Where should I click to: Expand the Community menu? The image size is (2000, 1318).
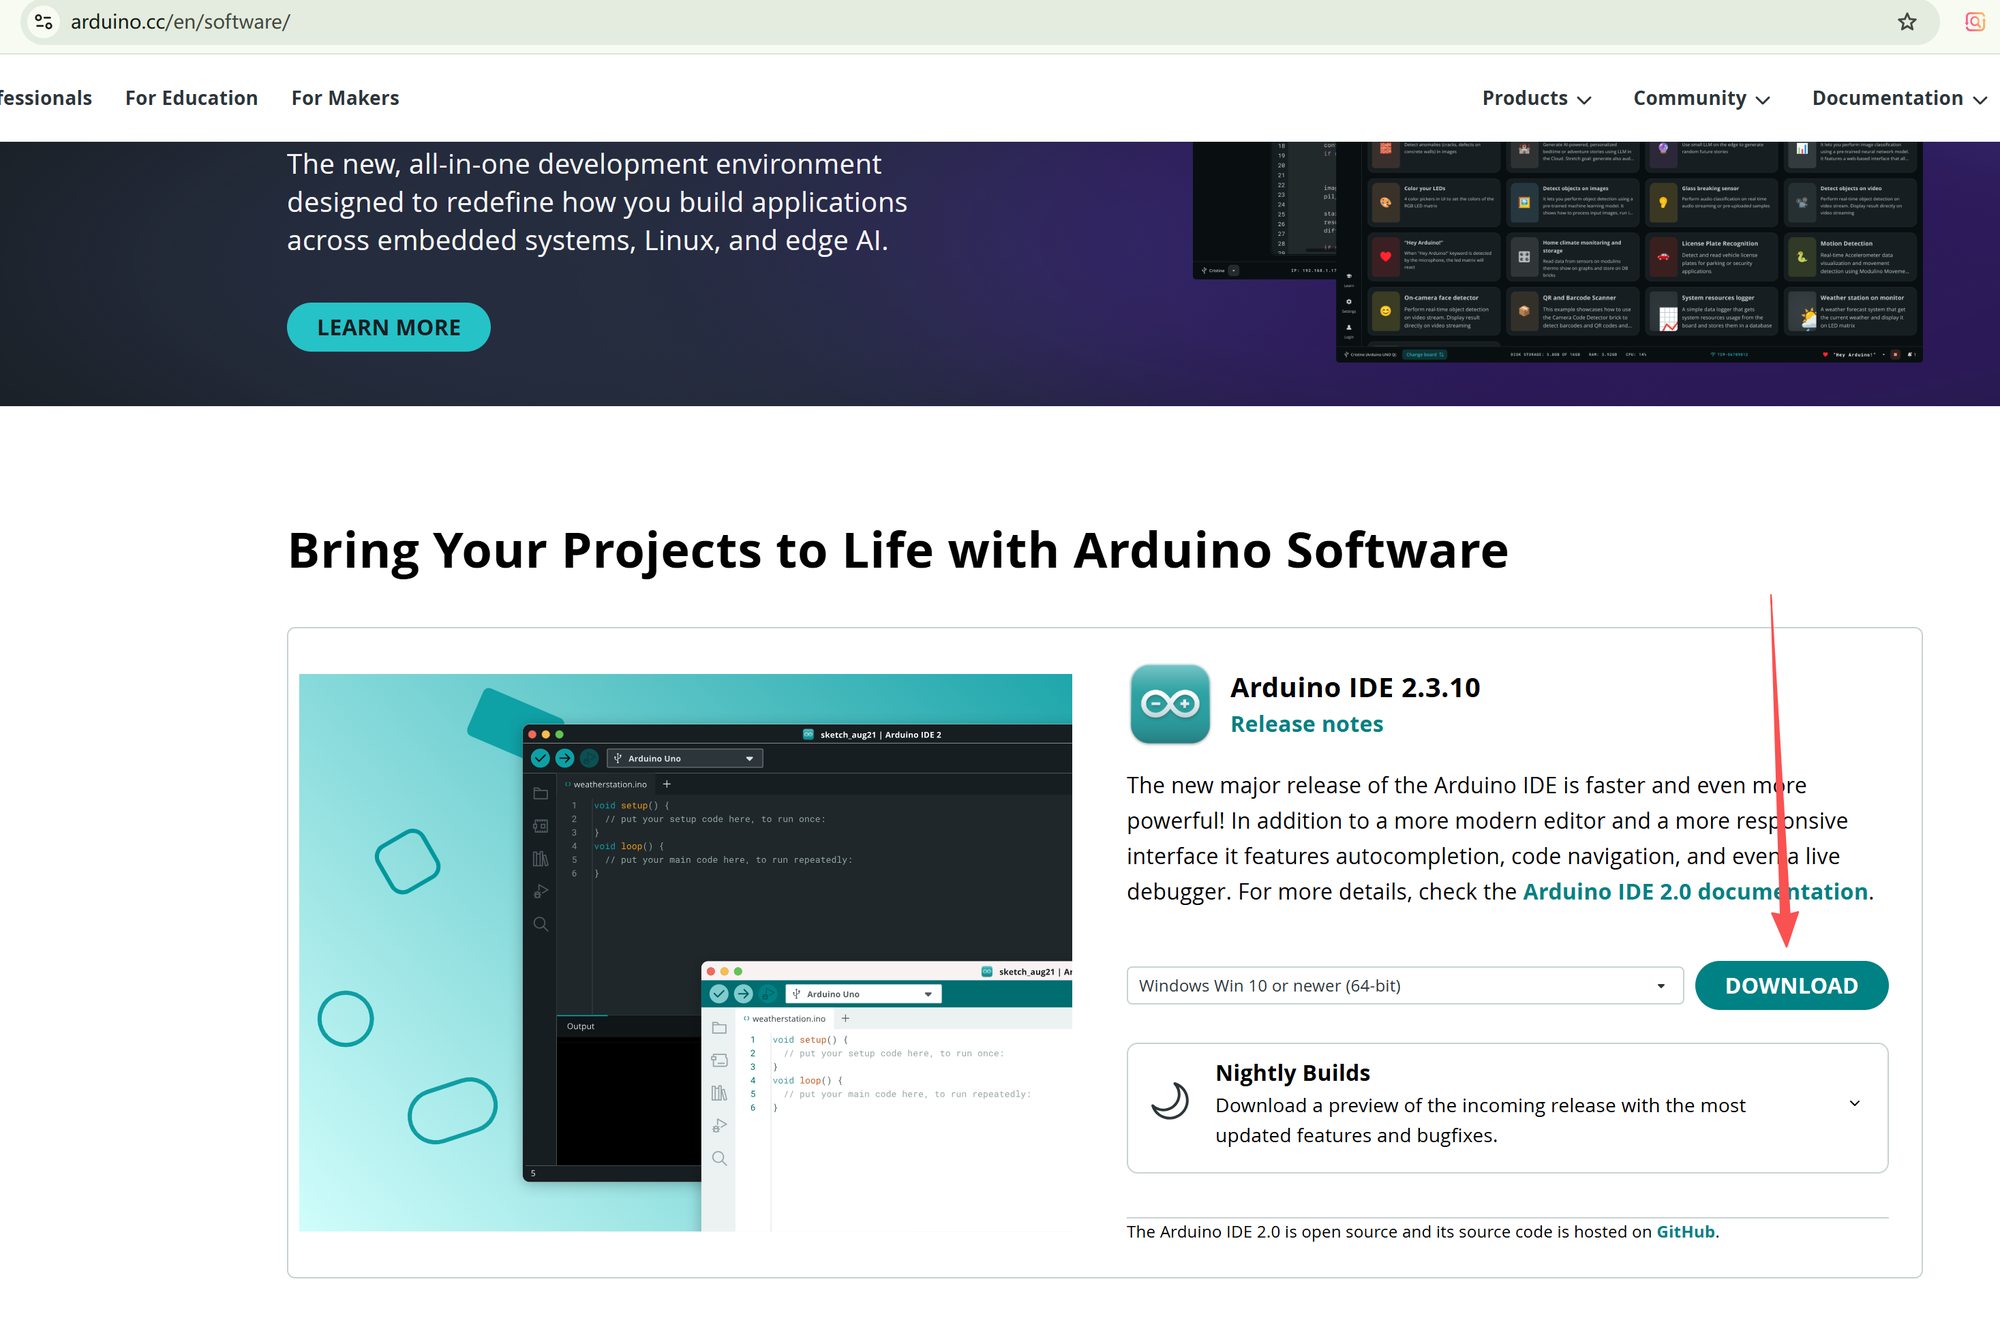(1701, 98)
